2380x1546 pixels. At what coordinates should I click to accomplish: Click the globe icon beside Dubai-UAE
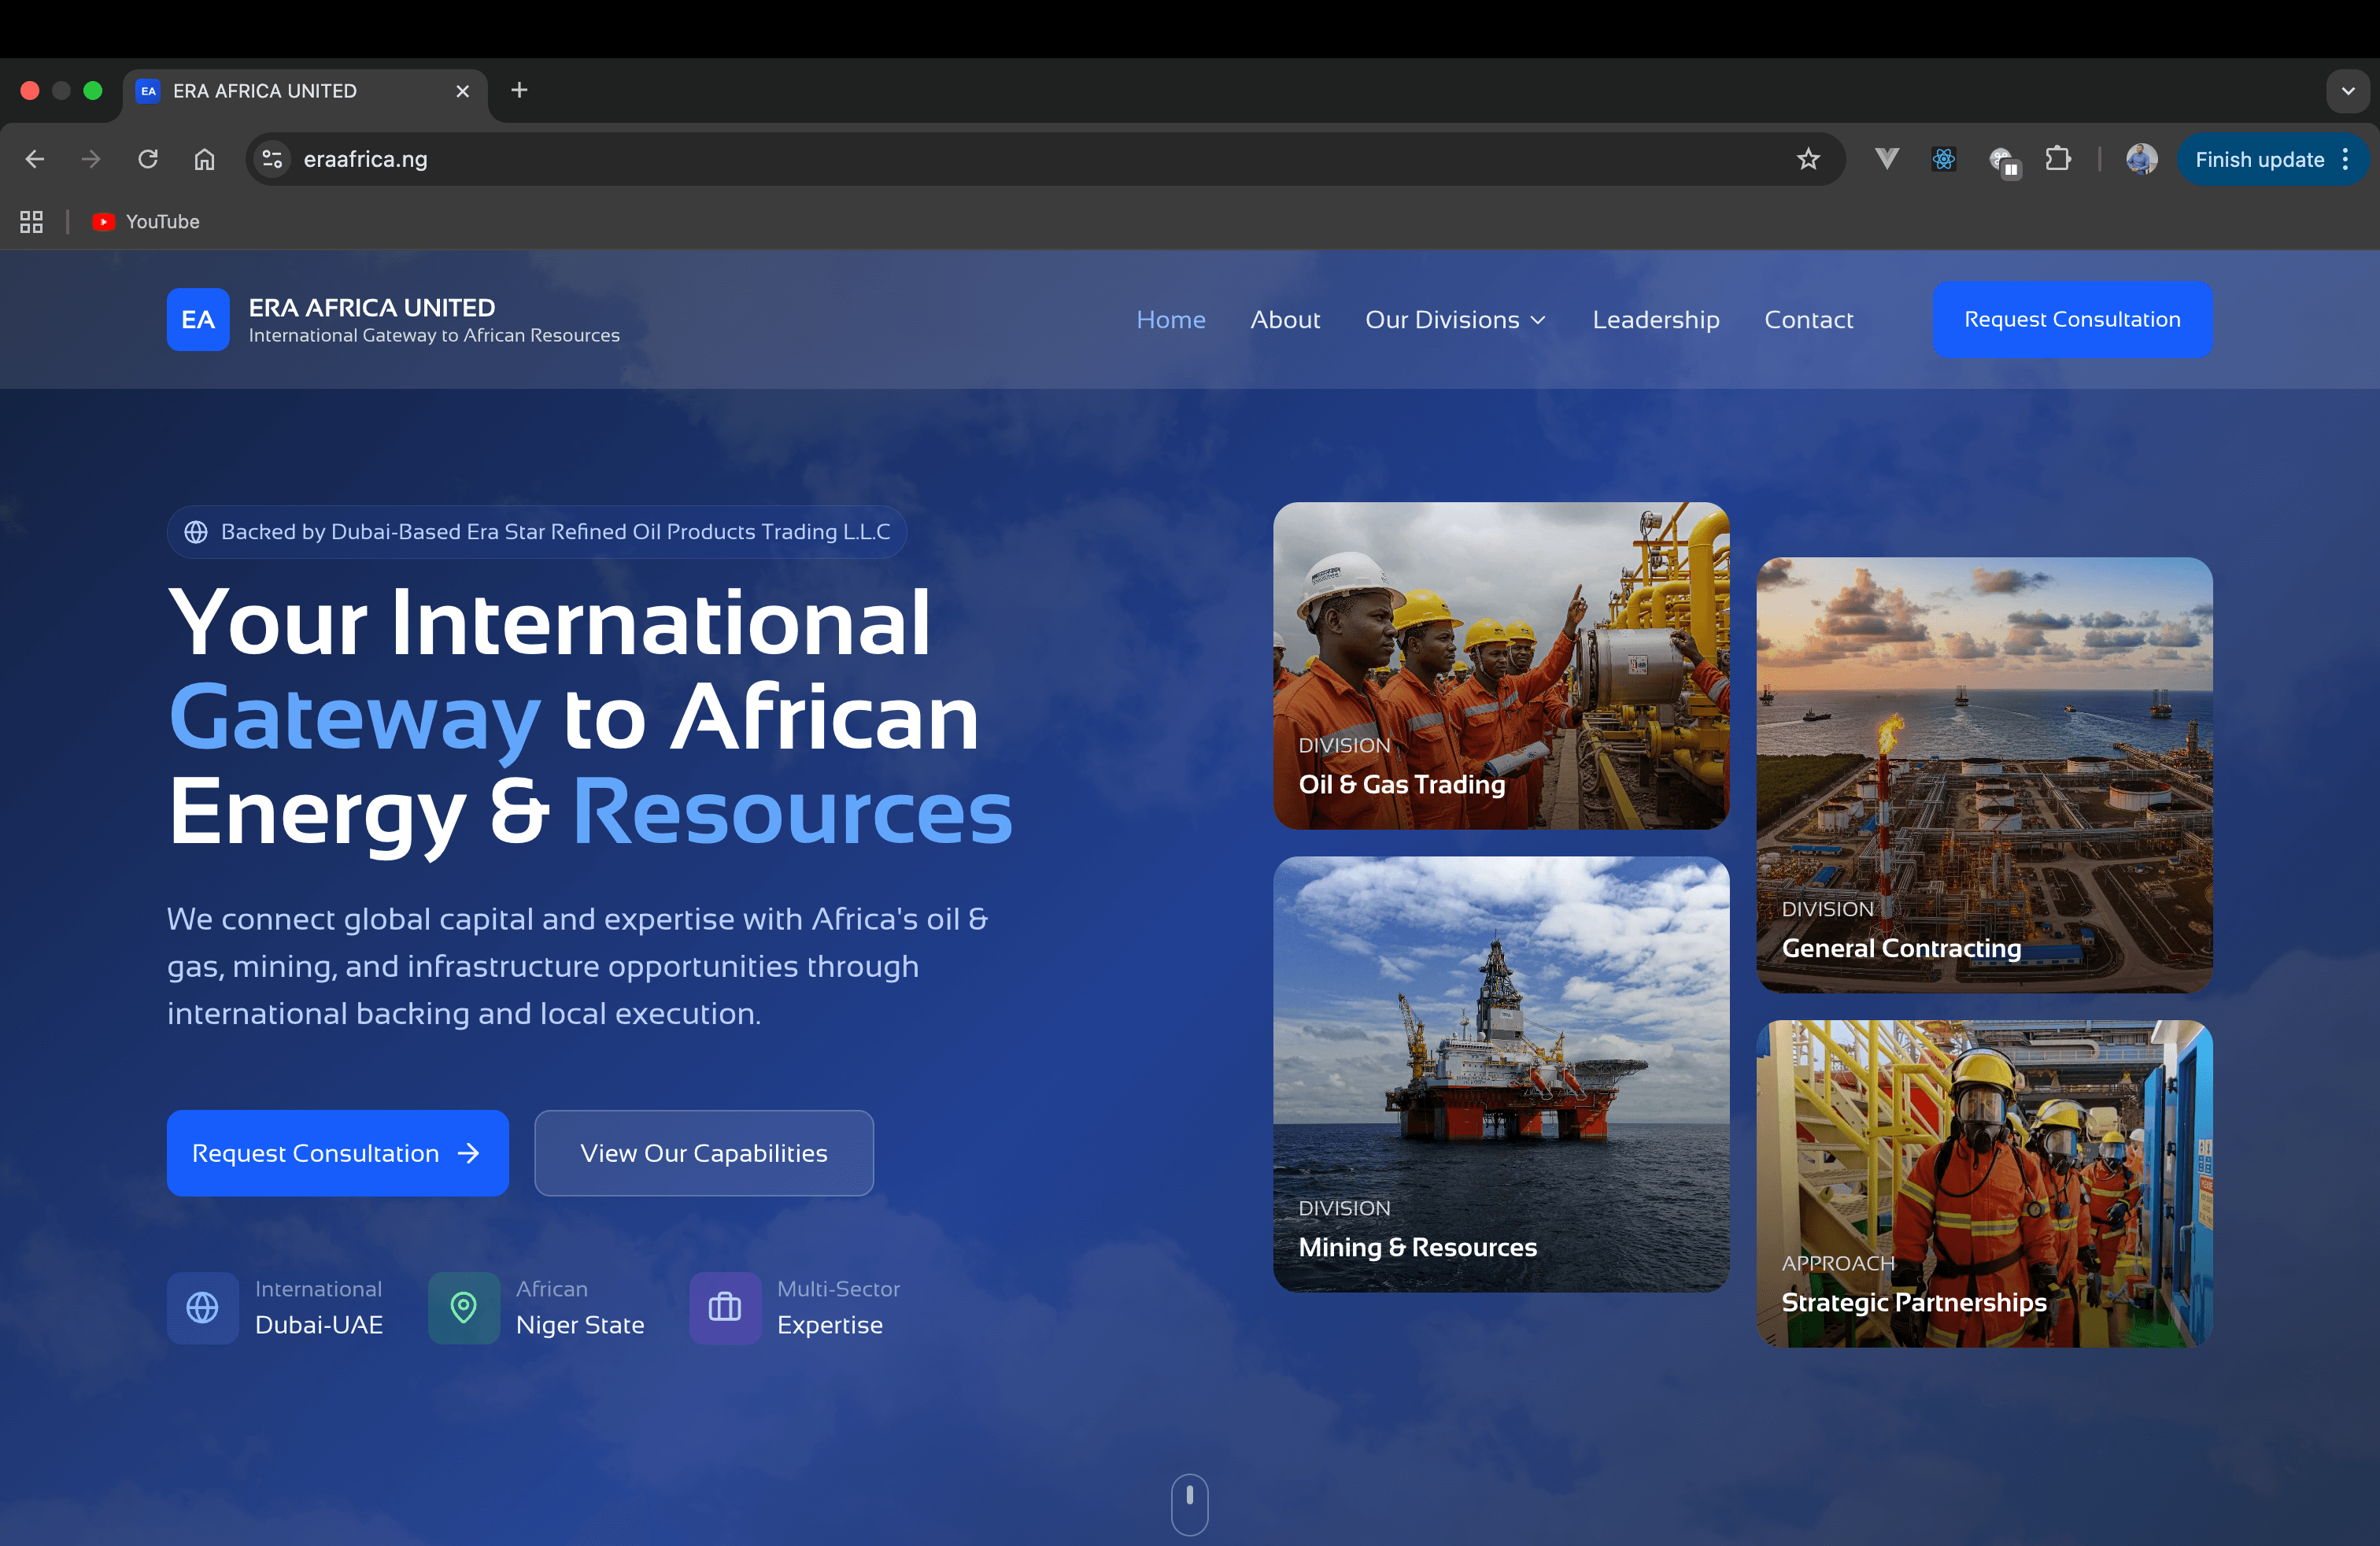203,1307
